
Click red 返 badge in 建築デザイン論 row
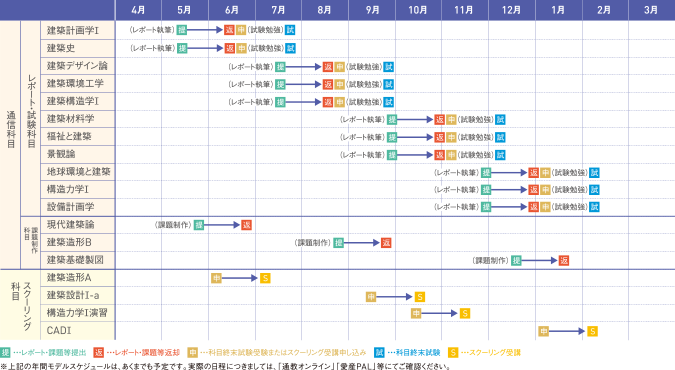click(x=328, y=66)
